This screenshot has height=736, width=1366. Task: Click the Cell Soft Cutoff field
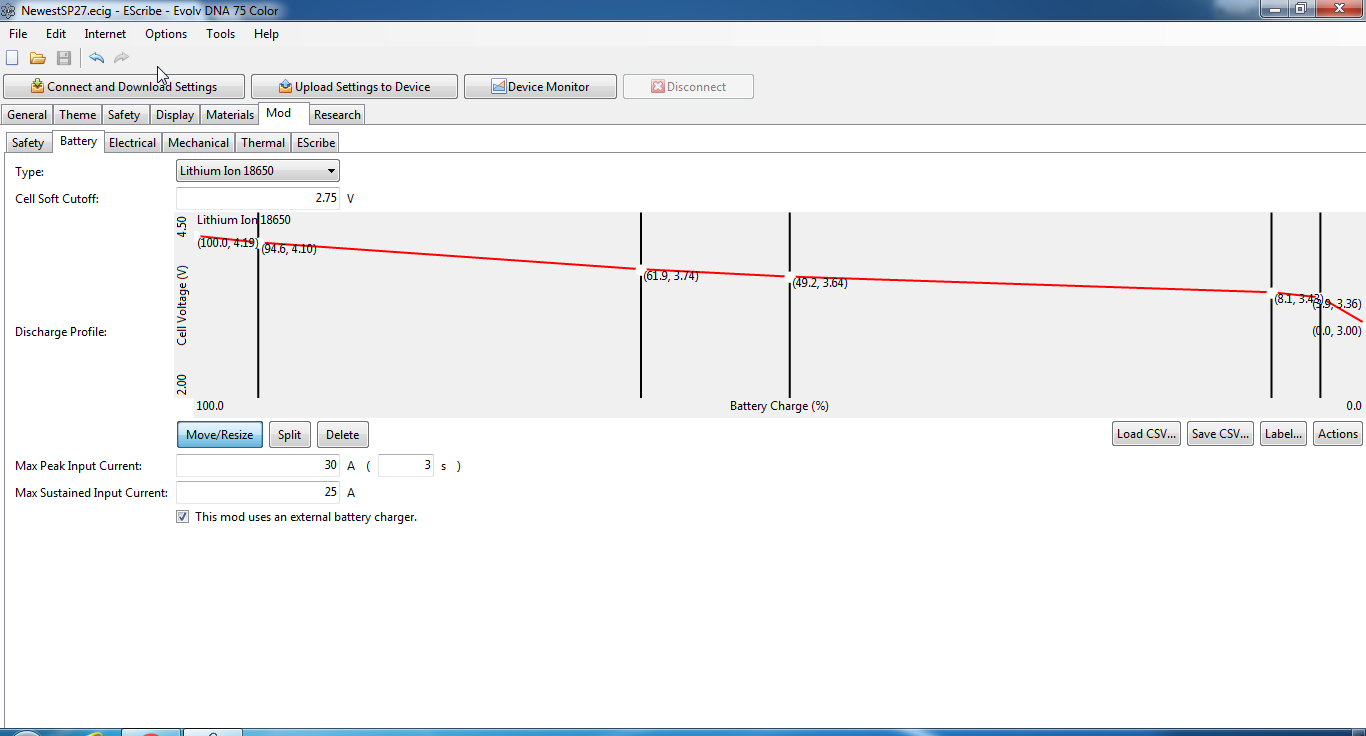tap(258, 198)
